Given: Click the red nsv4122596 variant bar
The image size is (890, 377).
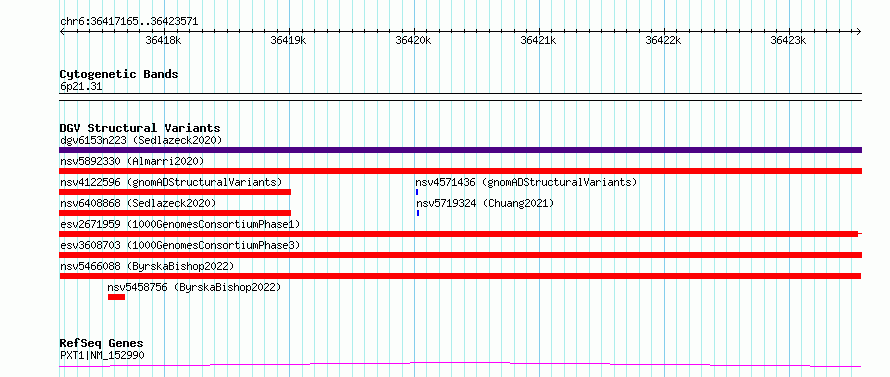Looking at the screenshot, I should point(175,192).
